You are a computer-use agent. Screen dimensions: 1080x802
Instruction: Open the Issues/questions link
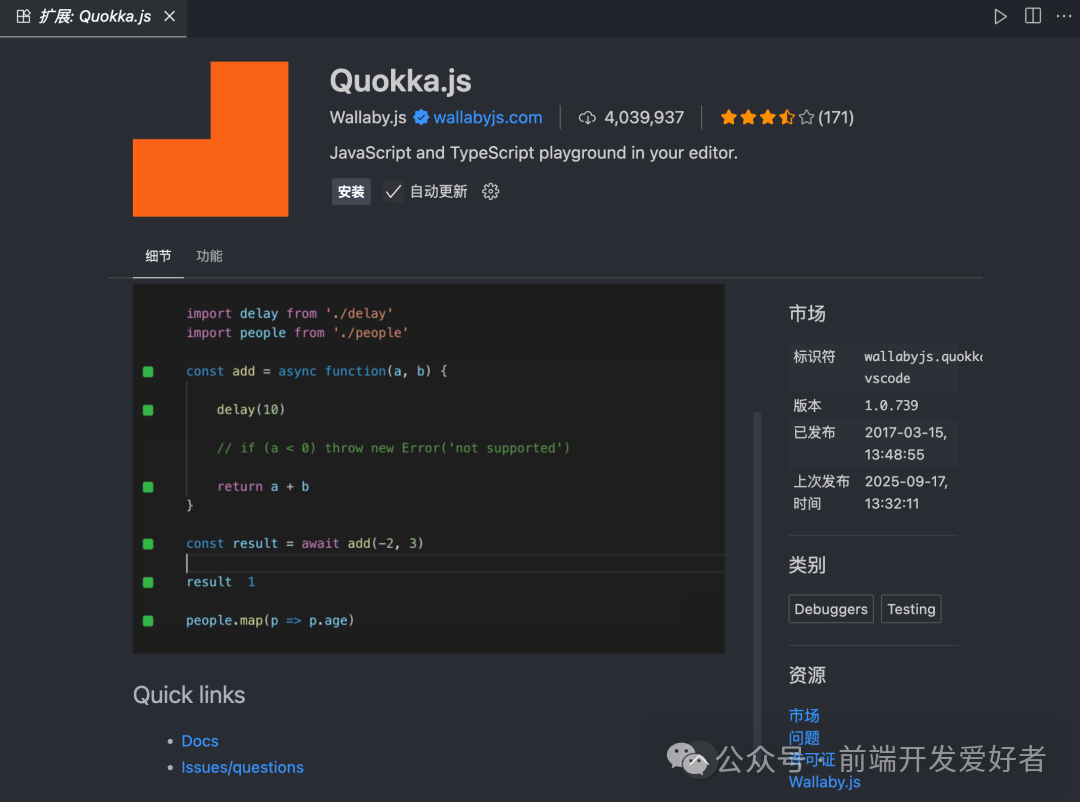pos(242,767)
